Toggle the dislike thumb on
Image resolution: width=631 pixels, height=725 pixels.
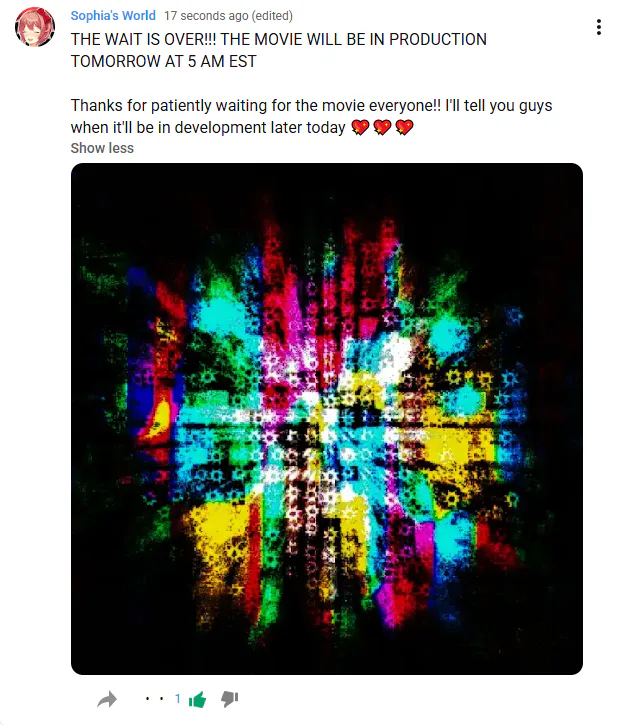point(230,699)
